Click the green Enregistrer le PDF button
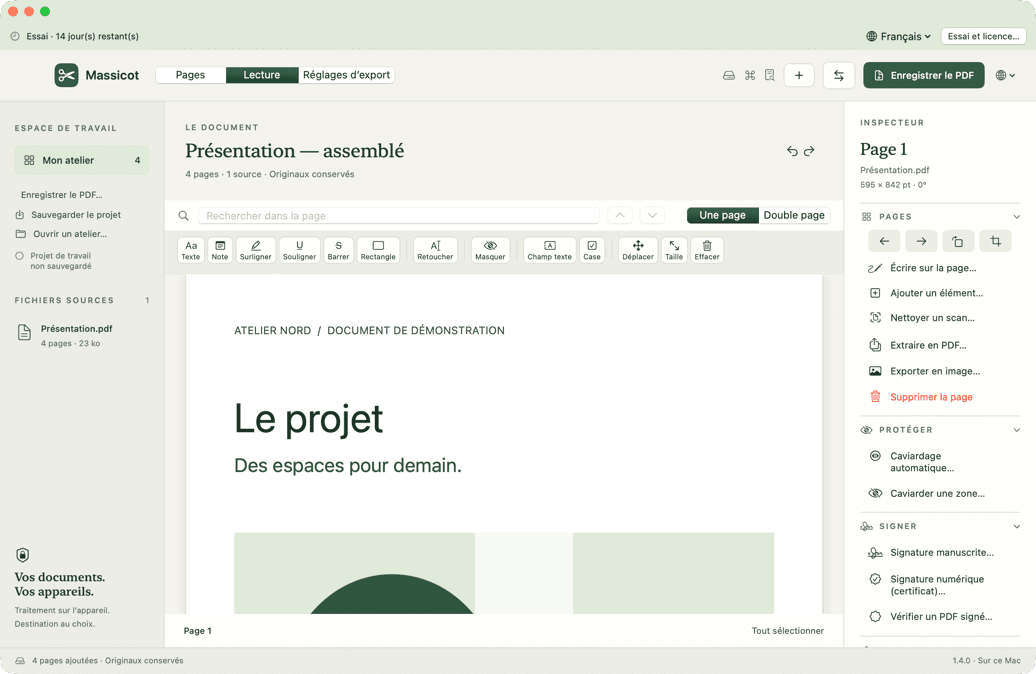The image size is (1036, 674). [x=924, y=75]
